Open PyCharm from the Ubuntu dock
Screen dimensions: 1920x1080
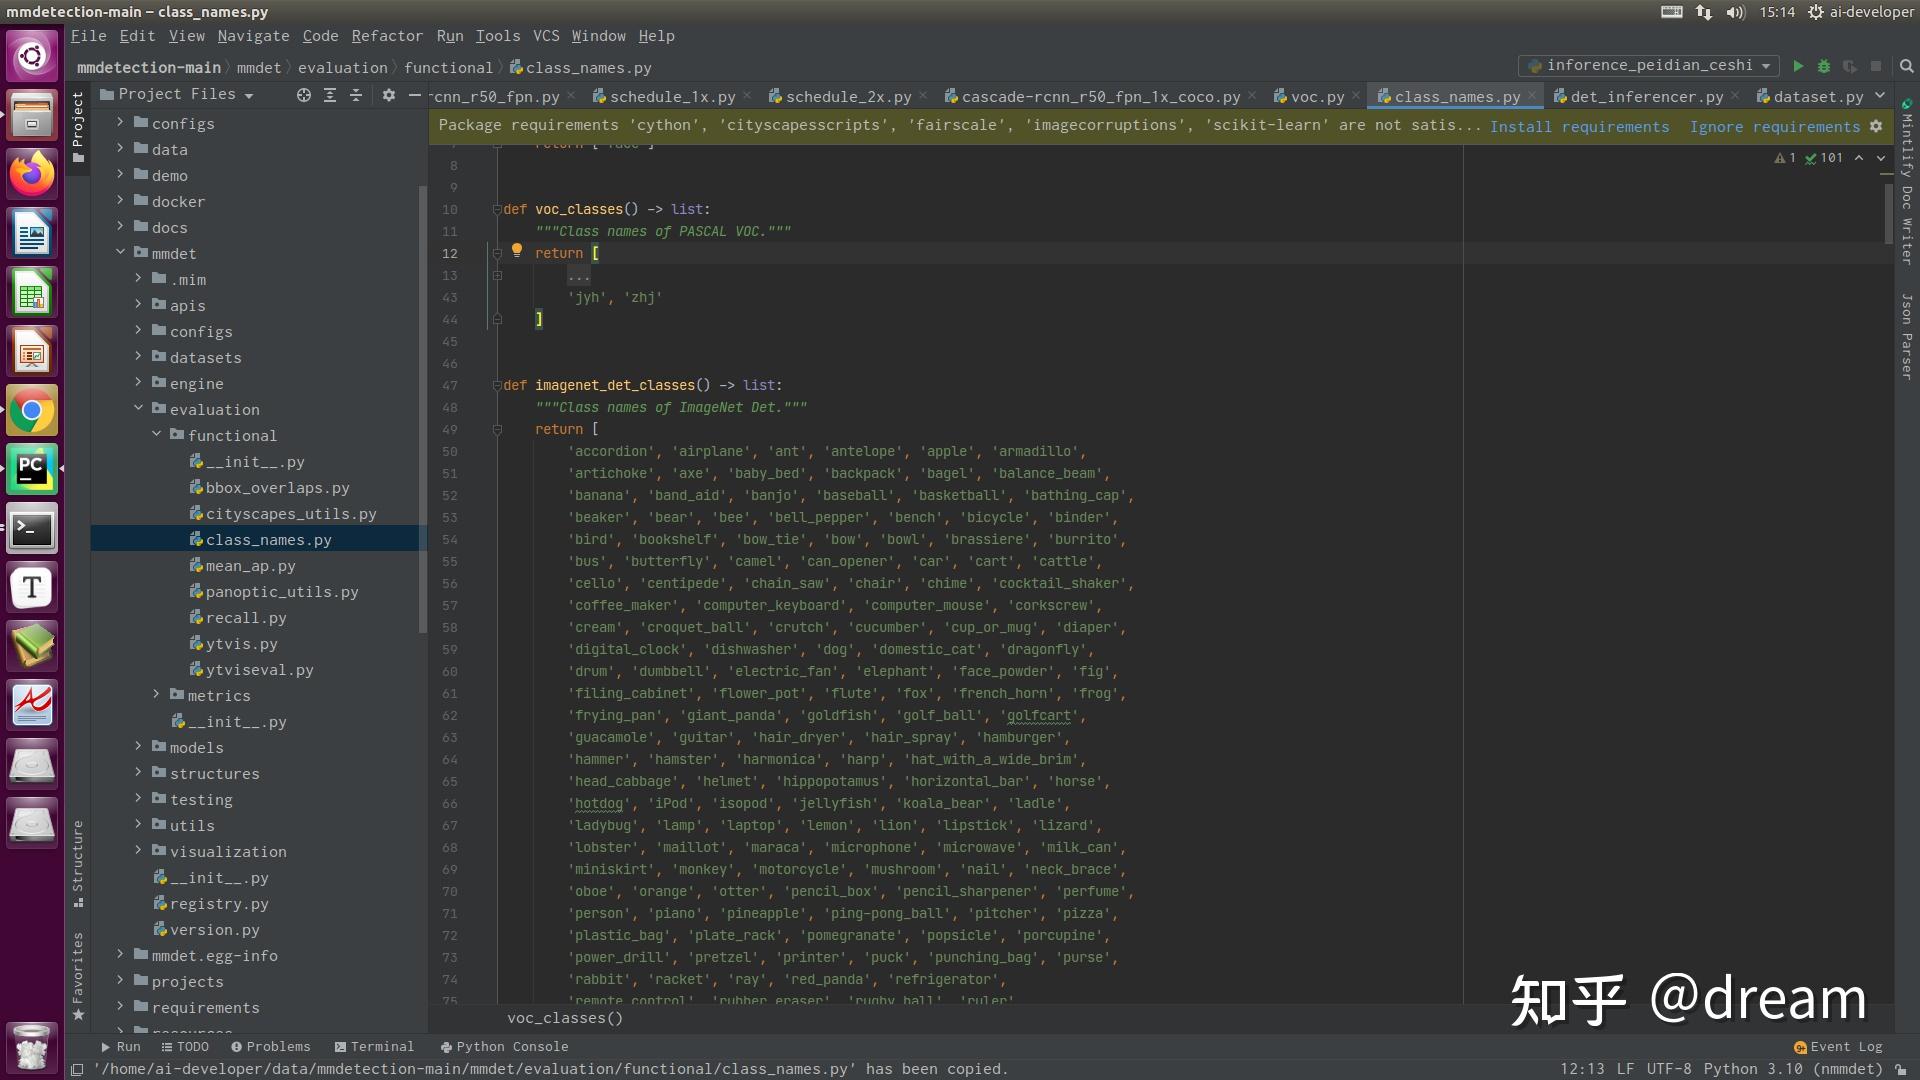click(x=32, y=469)
